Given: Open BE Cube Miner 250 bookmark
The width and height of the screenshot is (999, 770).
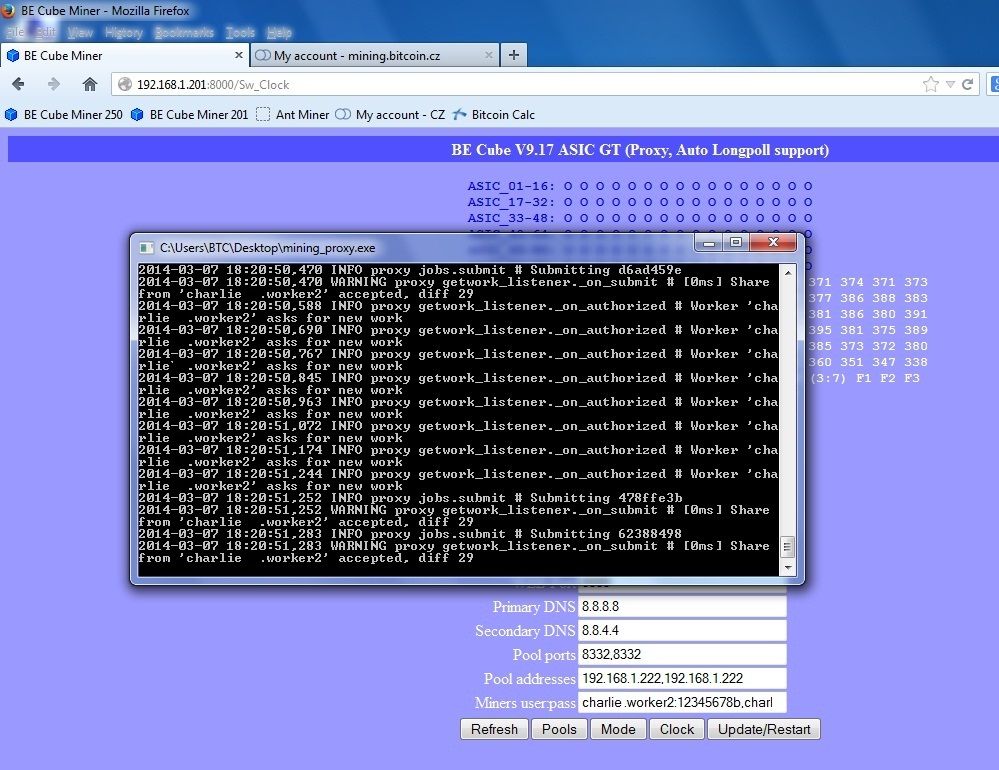Looking at the screenshot, I should pyautogui.click(x=64, y=114).
